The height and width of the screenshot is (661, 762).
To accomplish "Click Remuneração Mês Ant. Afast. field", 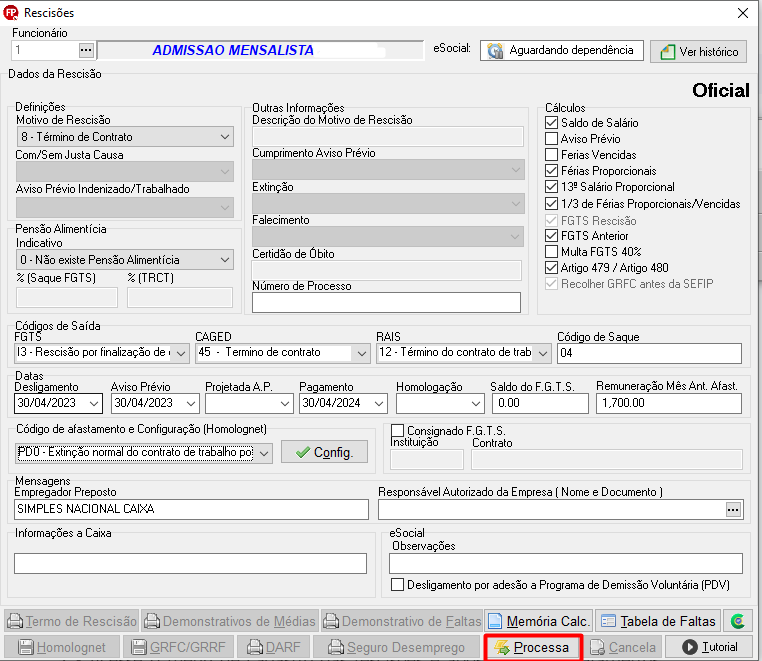I will pos(669,403).
